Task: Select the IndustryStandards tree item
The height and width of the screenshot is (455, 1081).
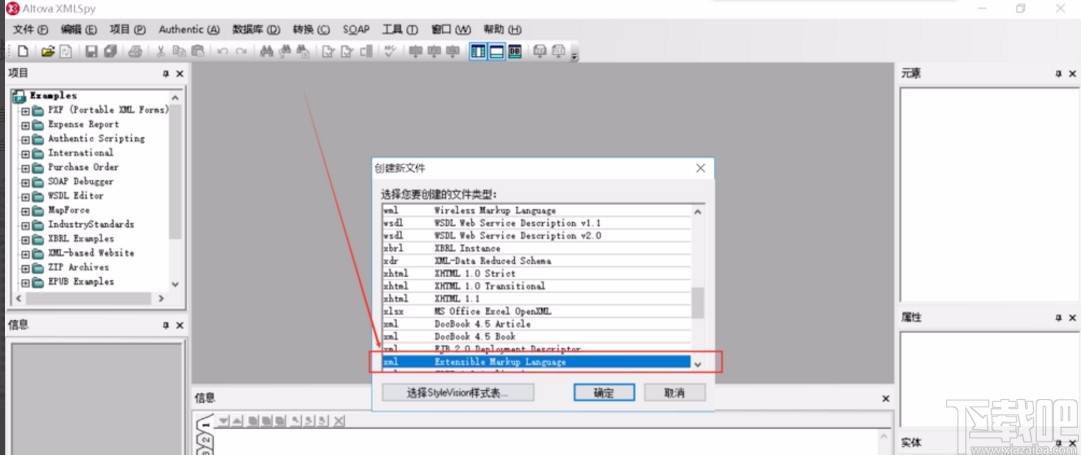Action: tap(91, 225)
